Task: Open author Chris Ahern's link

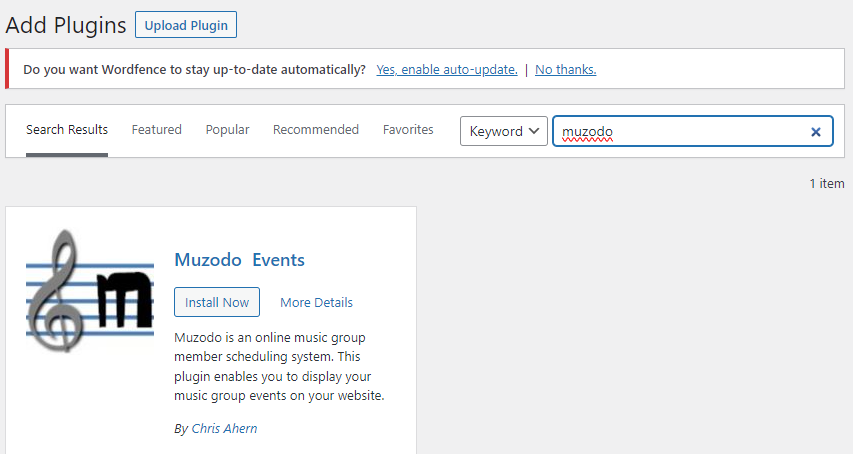Action: pos(224,428)
